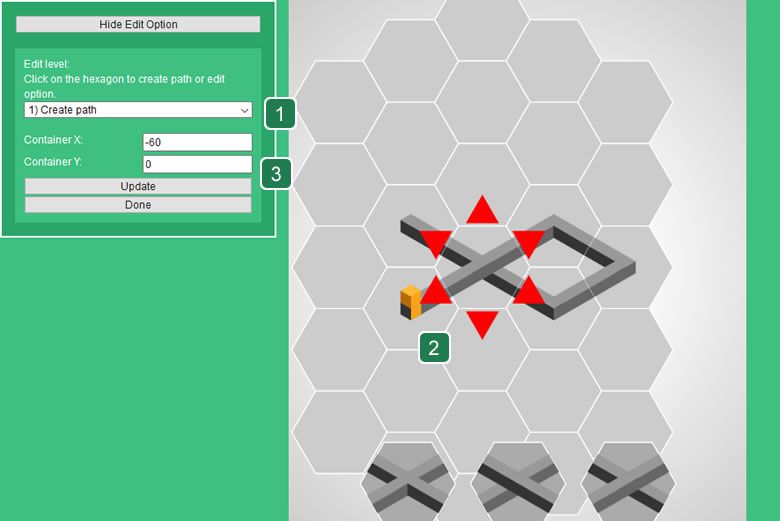780x521 pixels.
Task: Select the orange cube on the path
Action: tap(411, 301)
